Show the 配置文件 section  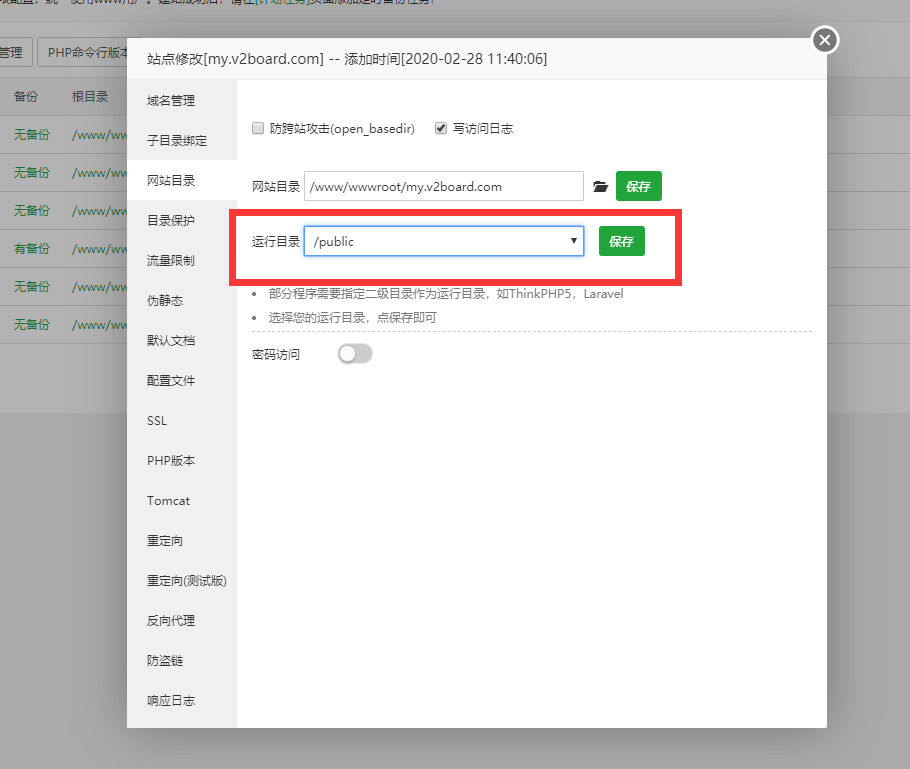tap(171, 381)
